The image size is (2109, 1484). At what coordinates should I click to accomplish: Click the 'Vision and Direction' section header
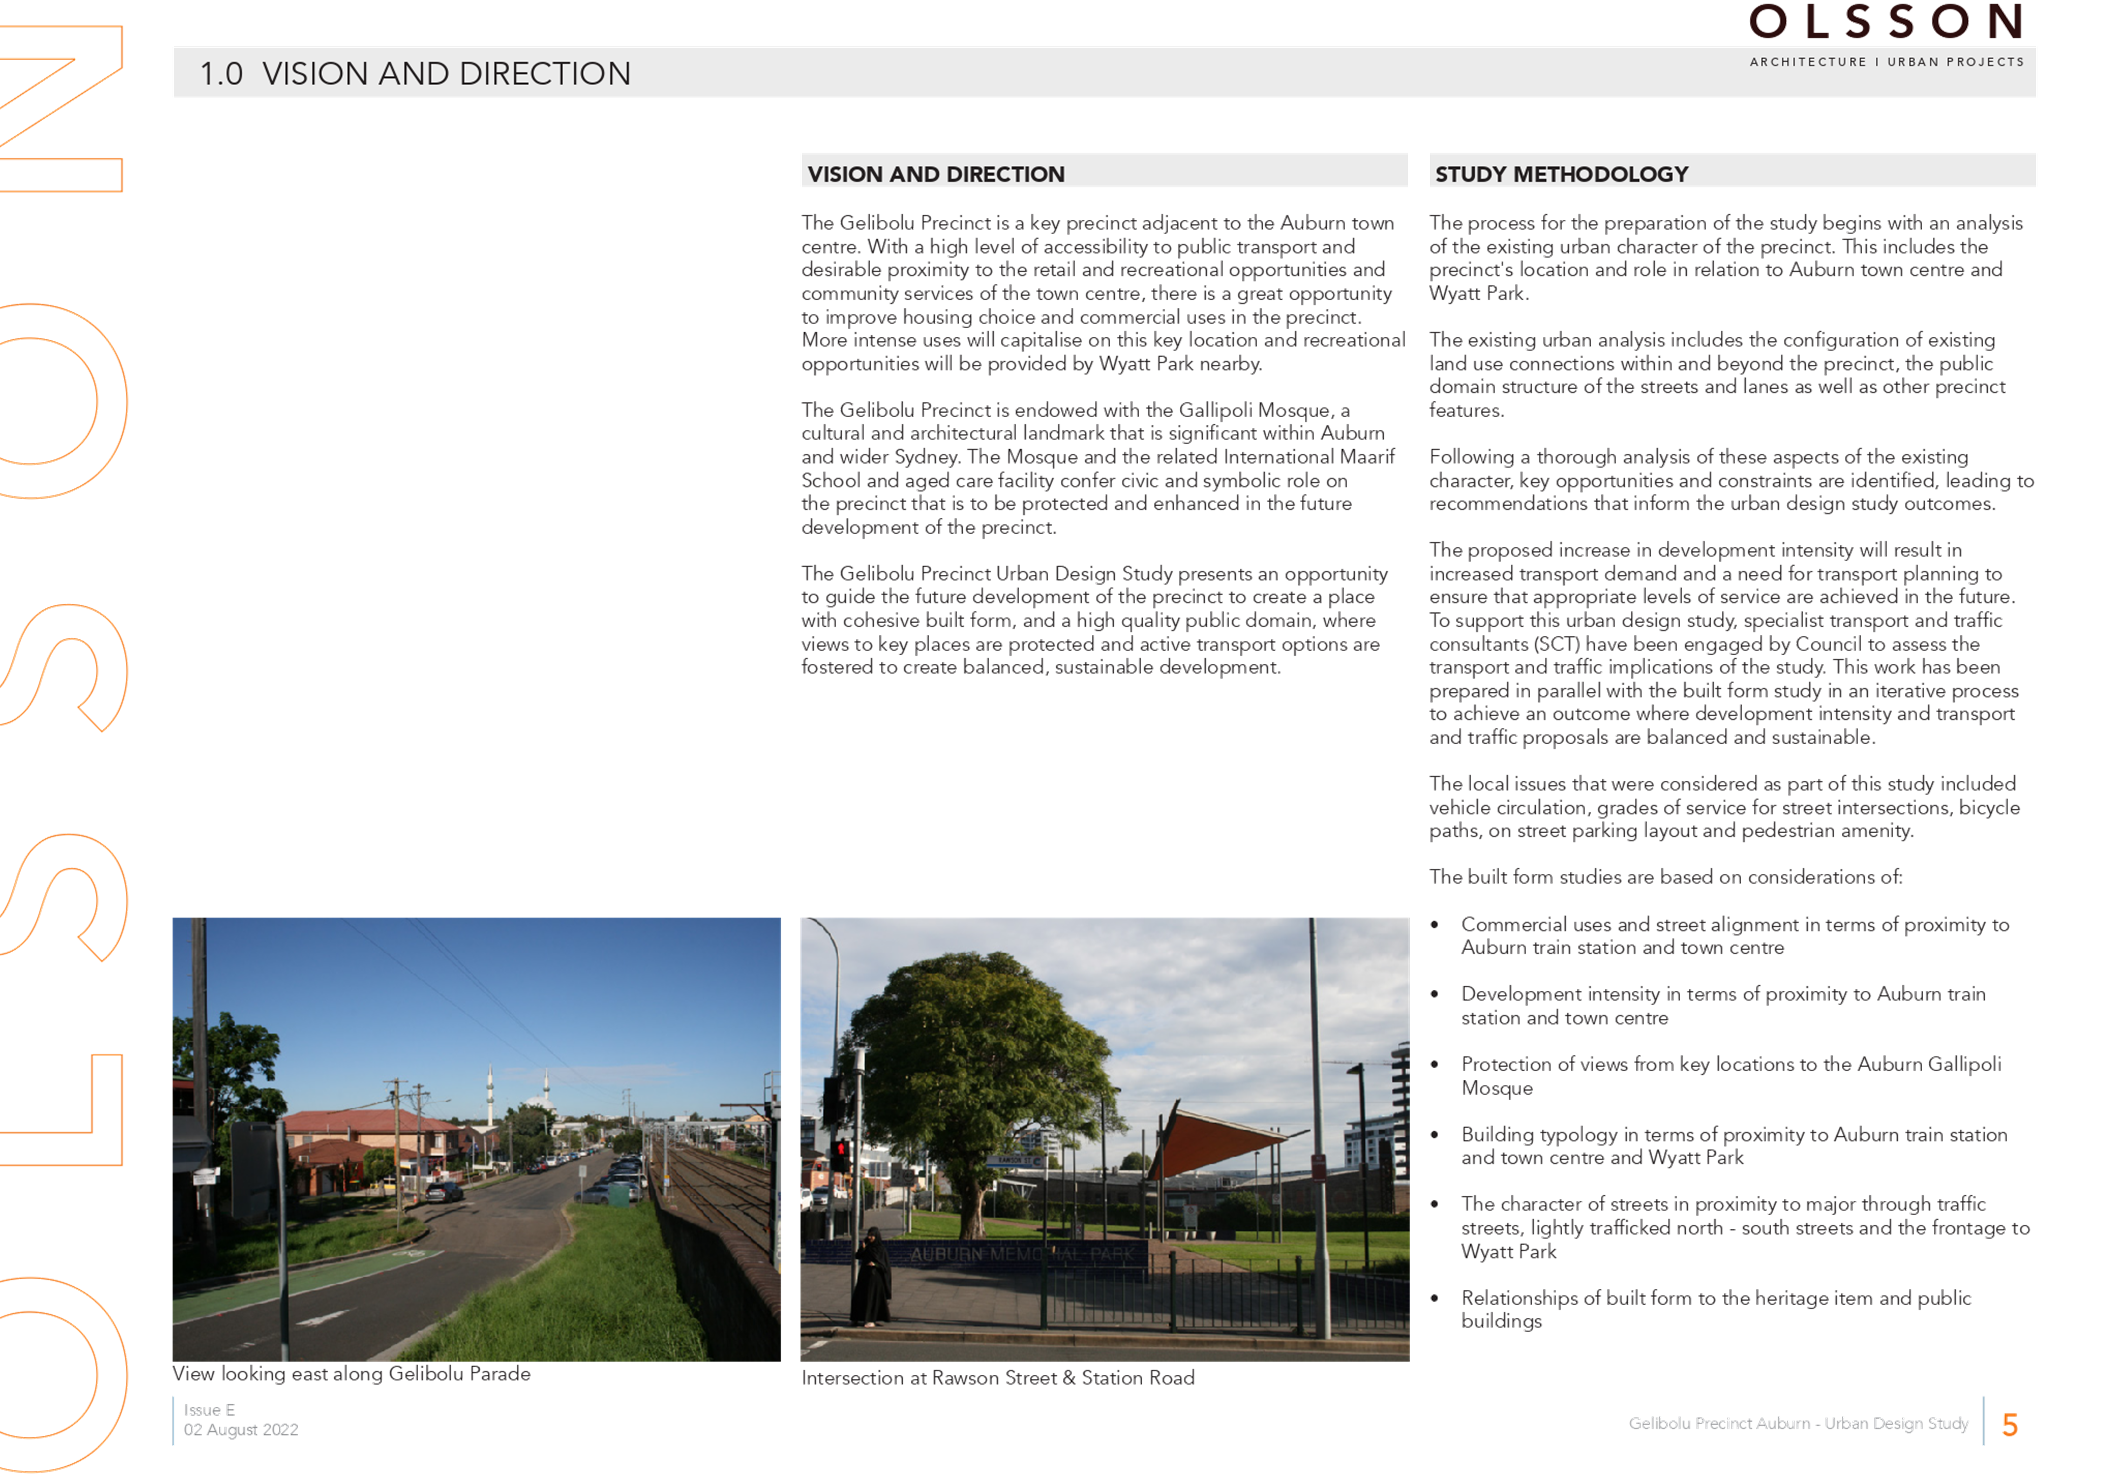point(936,174)
